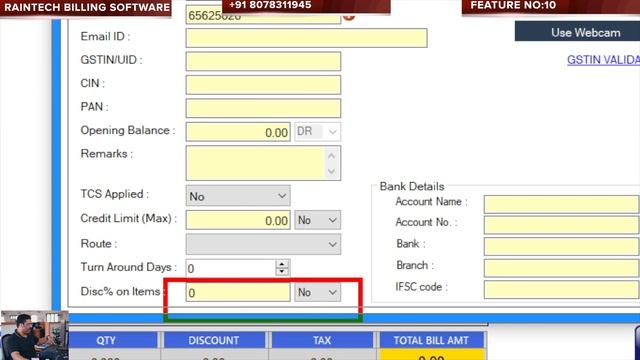Viewport: 640px width, 360px height.
Task: Click the Bank Details Account Name field
Action: (562, 204)
